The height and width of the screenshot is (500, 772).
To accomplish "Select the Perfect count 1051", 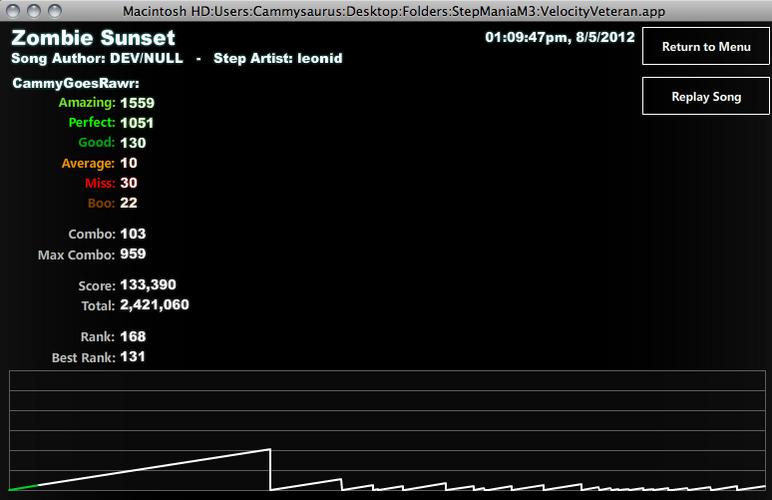I will 137,123.
